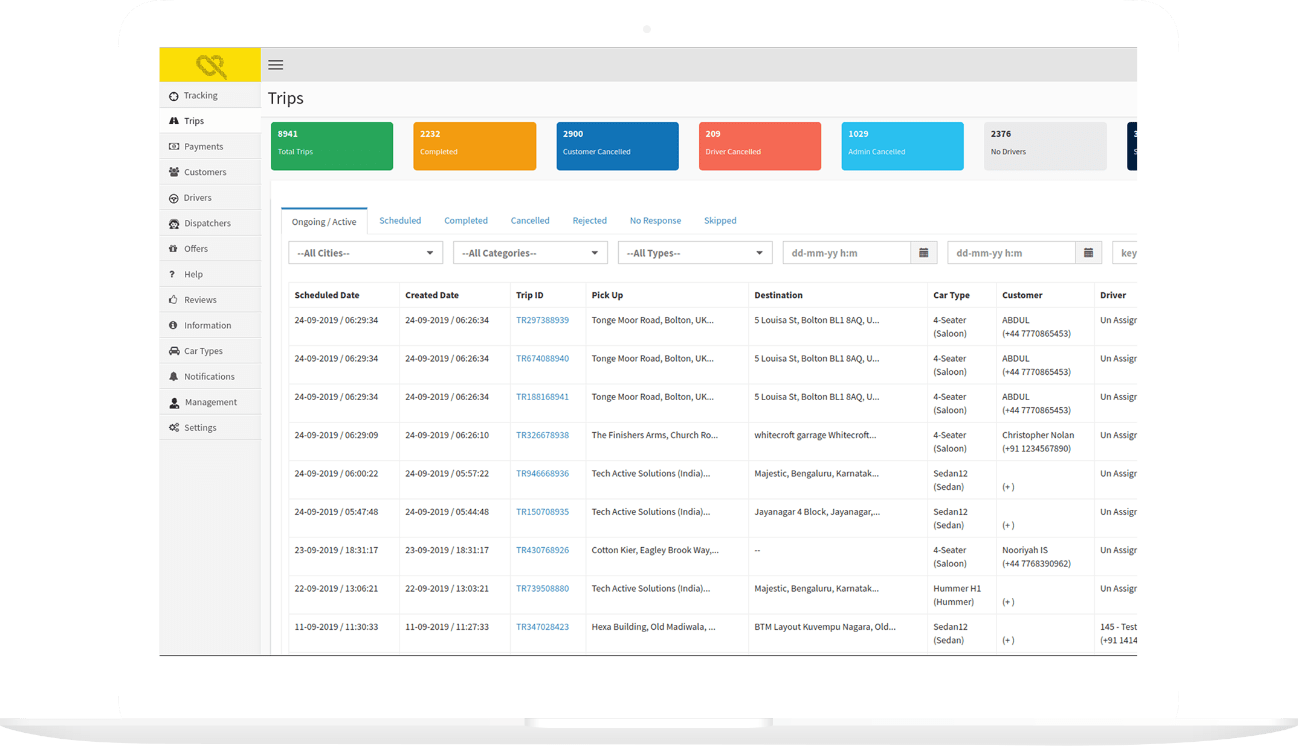Open trip TR326678938
1298x746 pixels.
(x=542, y=436)
